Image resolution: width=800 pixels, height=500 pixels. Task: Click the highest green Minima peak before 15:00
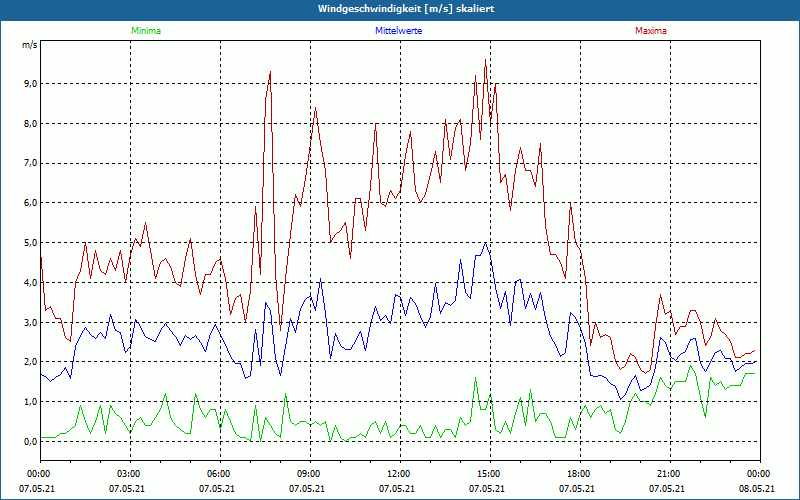476,378
